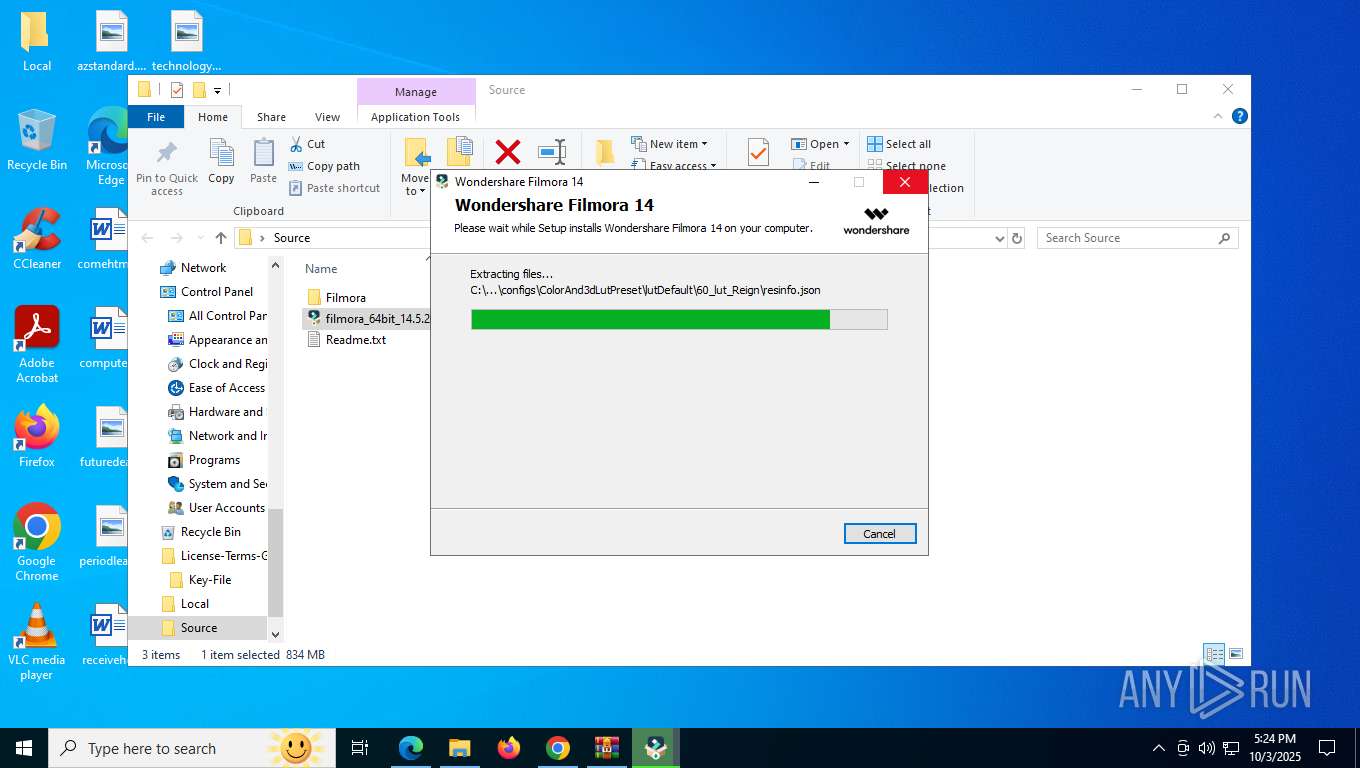Screen dimensions: 1360x768
Task: Click the New folder icon
Action: [604, 152]
